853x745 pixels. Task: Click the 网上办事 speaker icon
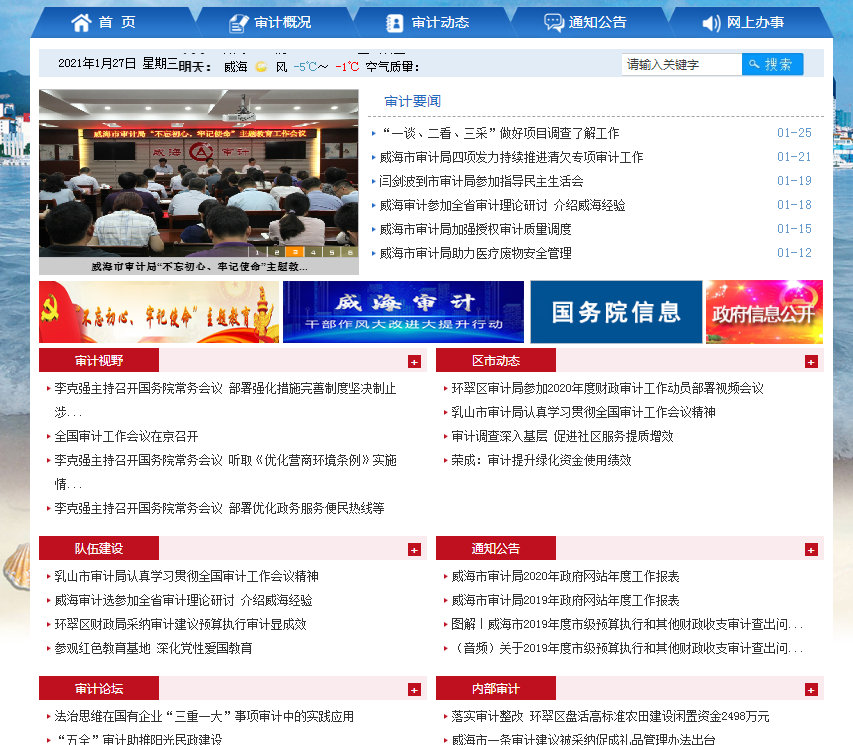[711, 22]
